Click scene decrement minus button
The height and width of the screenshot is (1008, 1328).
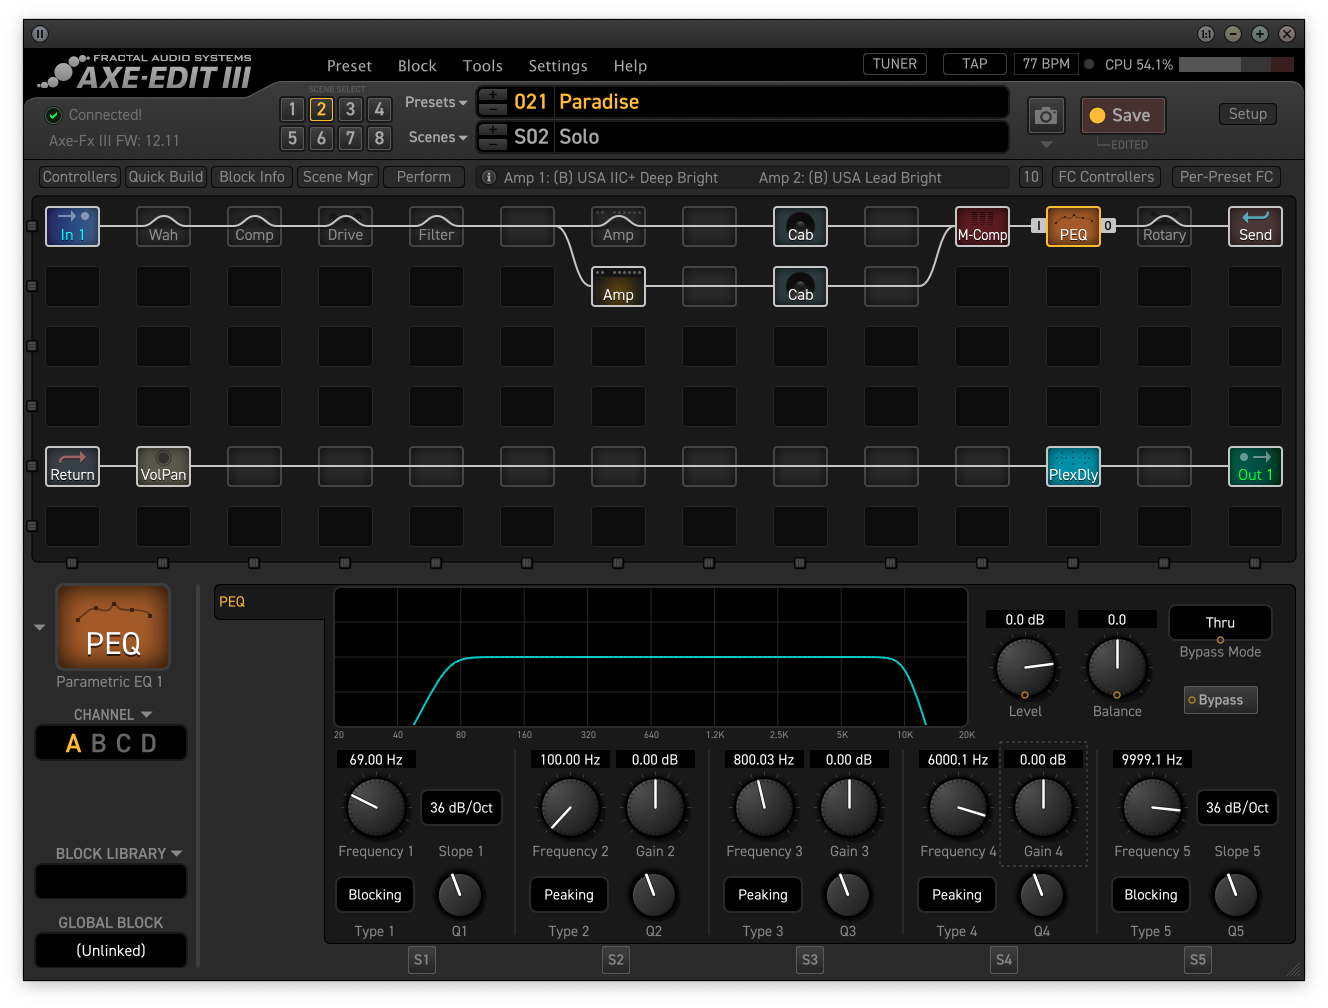492,143
